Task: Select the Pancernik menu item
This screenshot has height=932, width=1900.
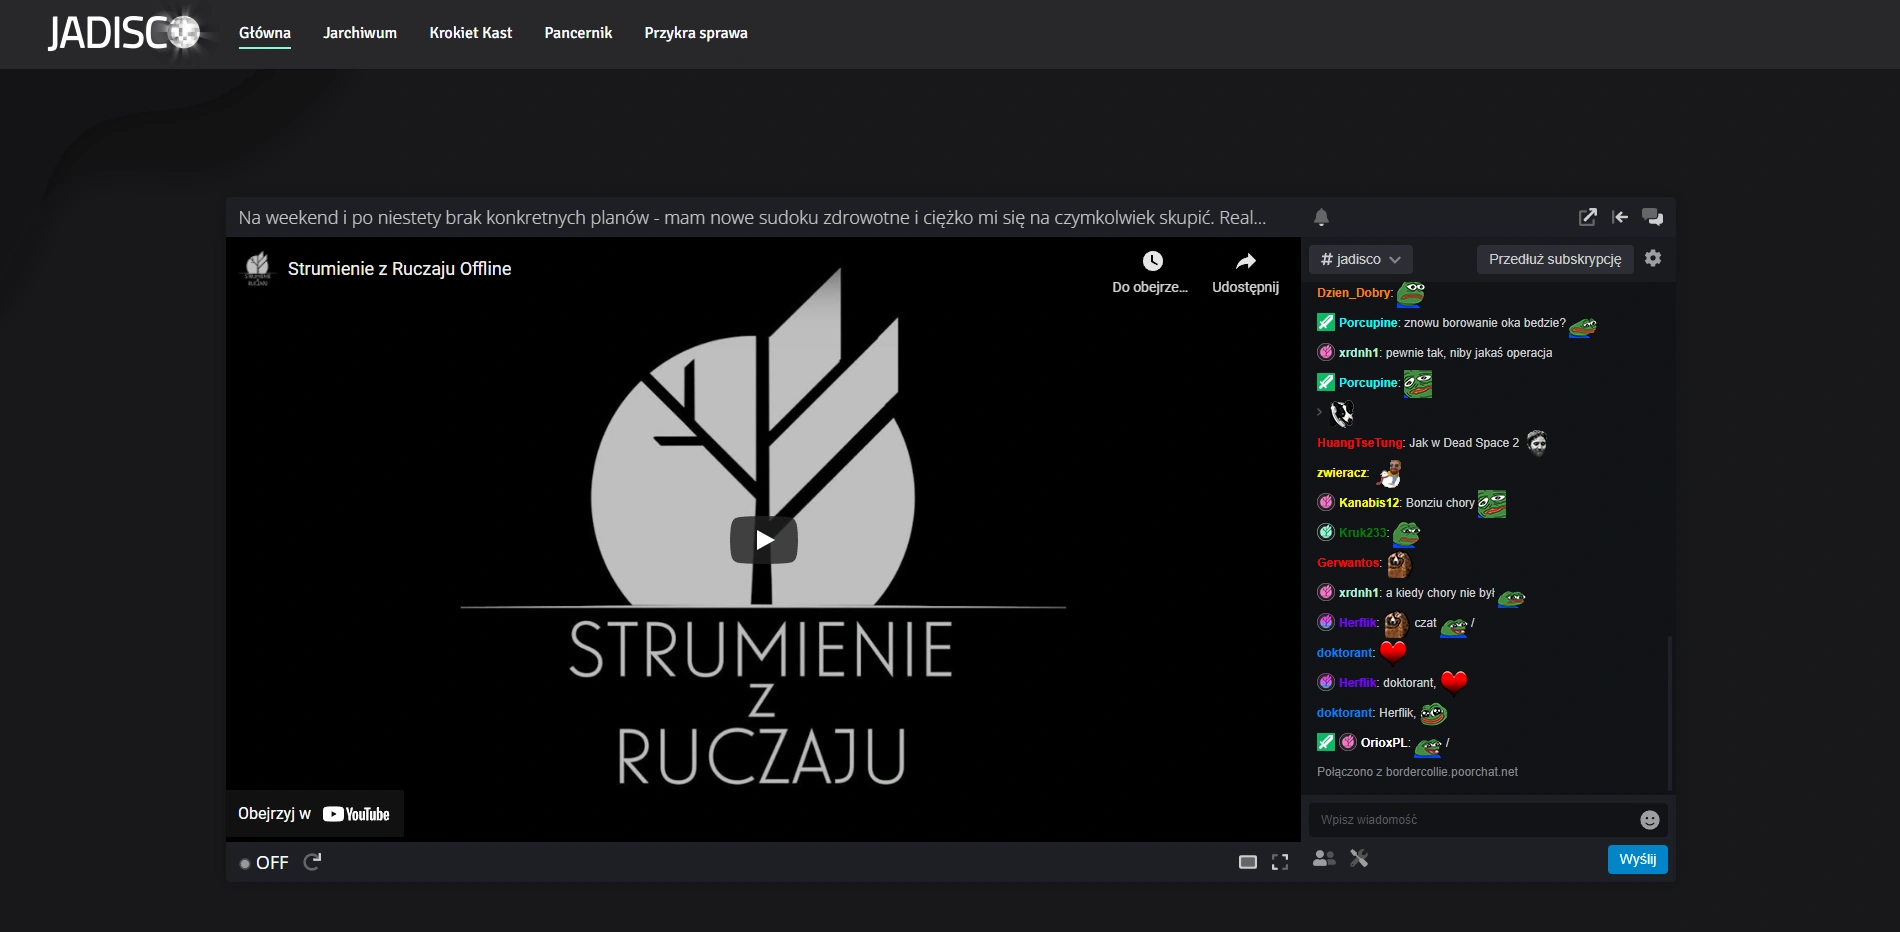Action: click(x=578, y=33)
